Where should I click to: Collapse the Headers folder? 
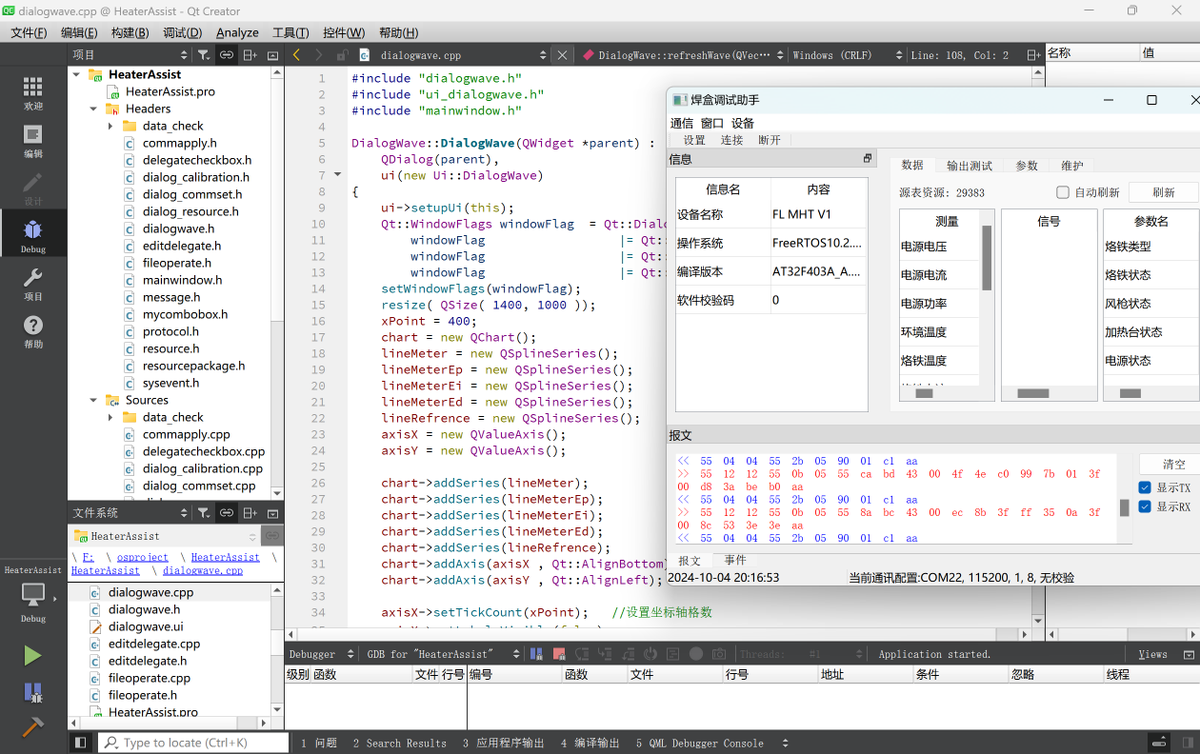93,109
